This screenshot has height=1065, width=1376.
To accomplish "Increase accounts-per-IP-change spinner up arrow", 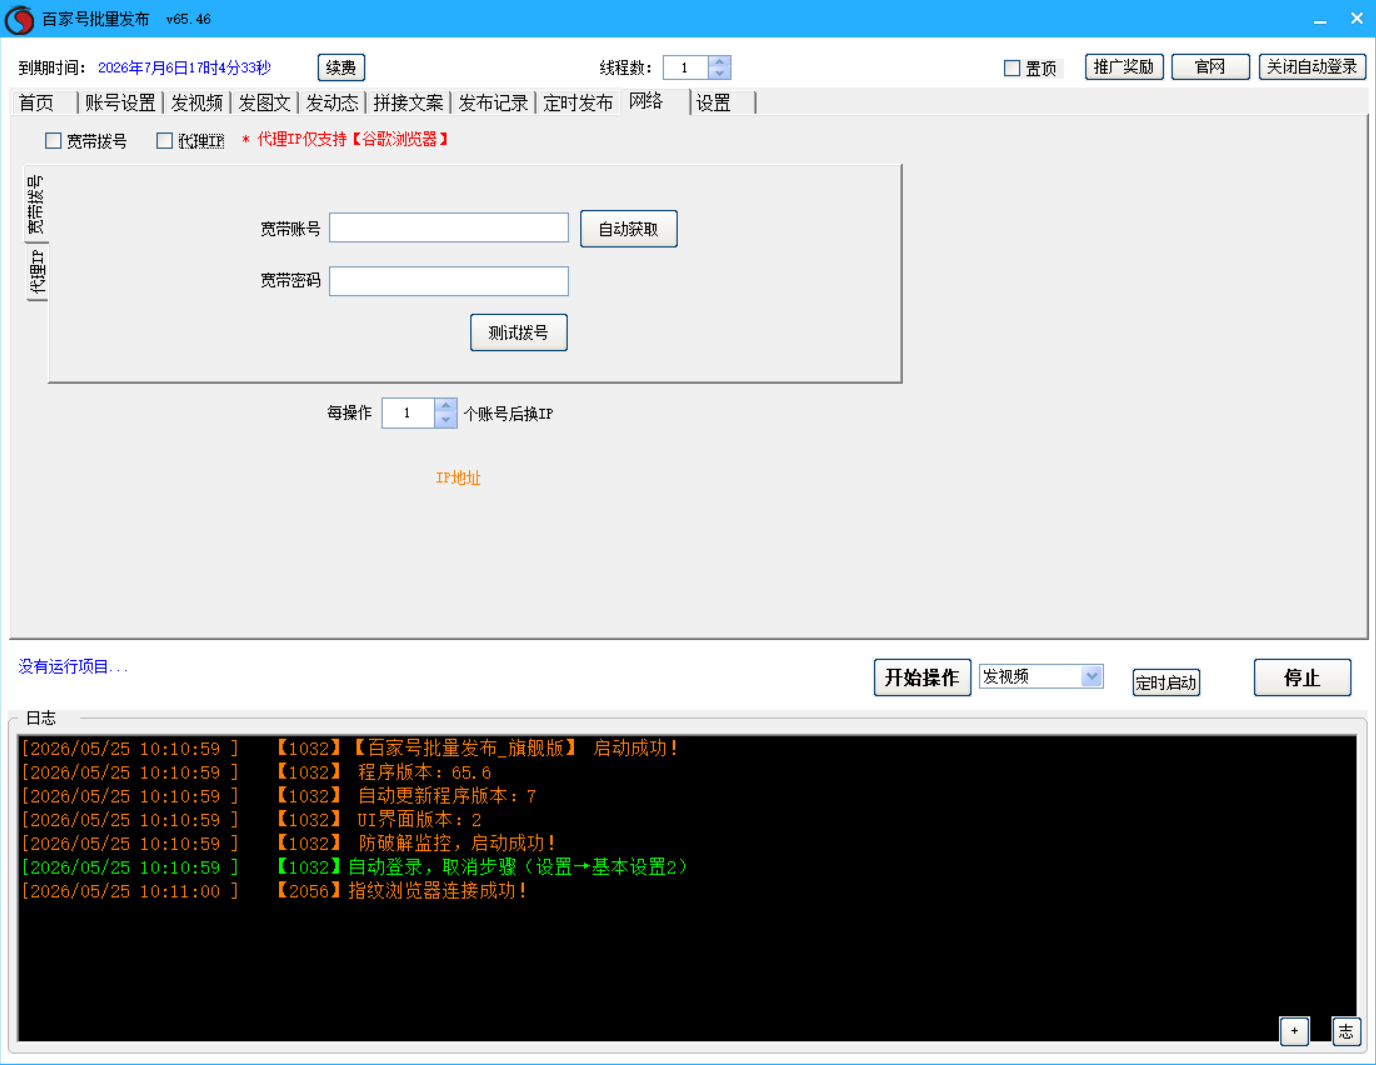I will tap(446, 406).
